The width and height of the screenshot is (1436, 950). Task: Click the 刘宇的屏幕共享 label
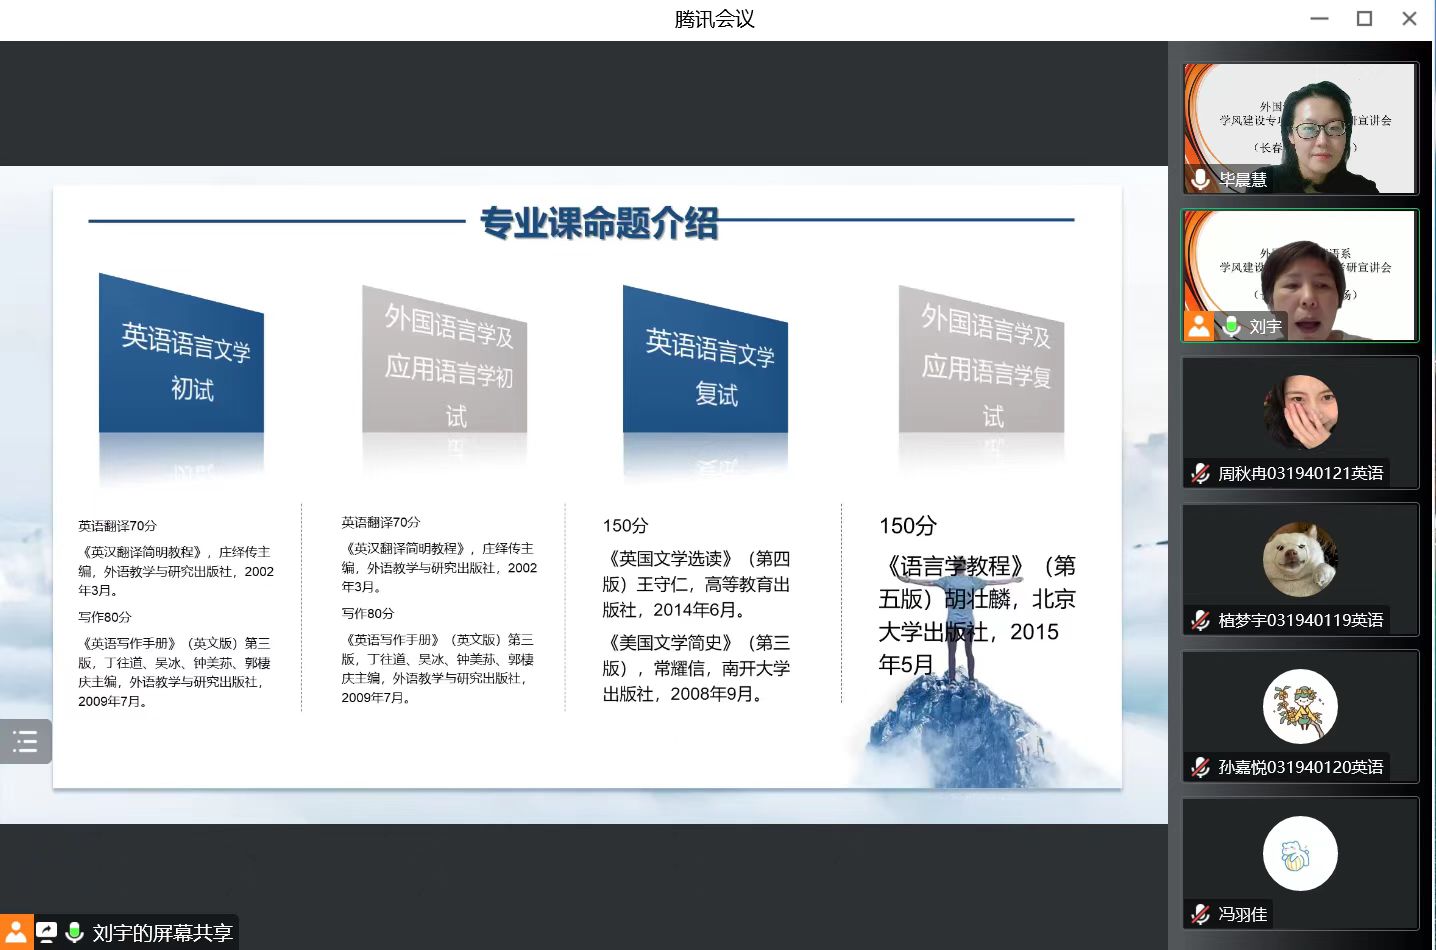point(162,932)
